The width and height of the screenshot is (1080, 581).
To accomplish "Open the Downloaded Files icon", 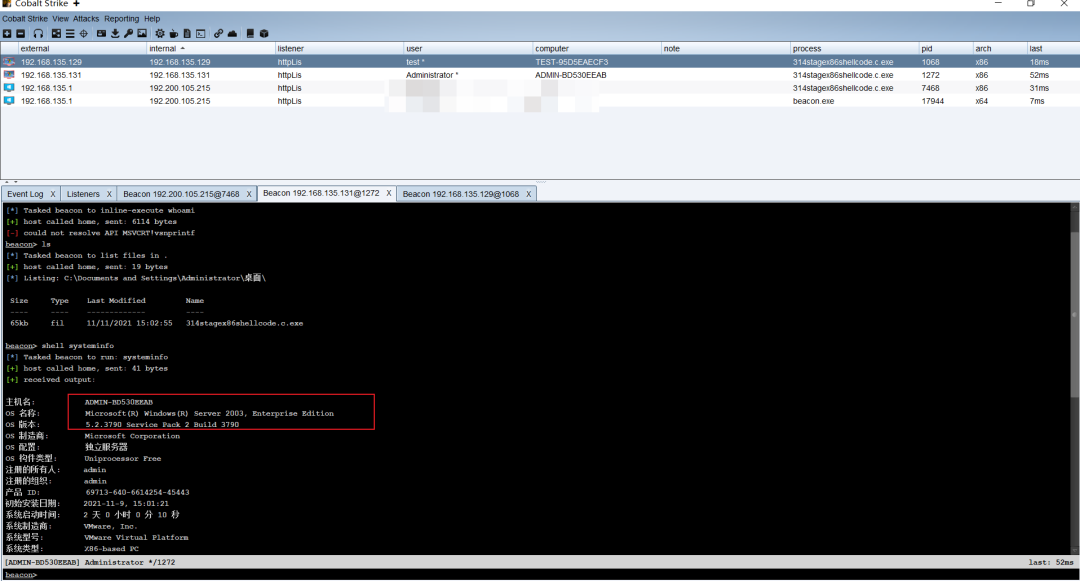I will tap(115, 33).
